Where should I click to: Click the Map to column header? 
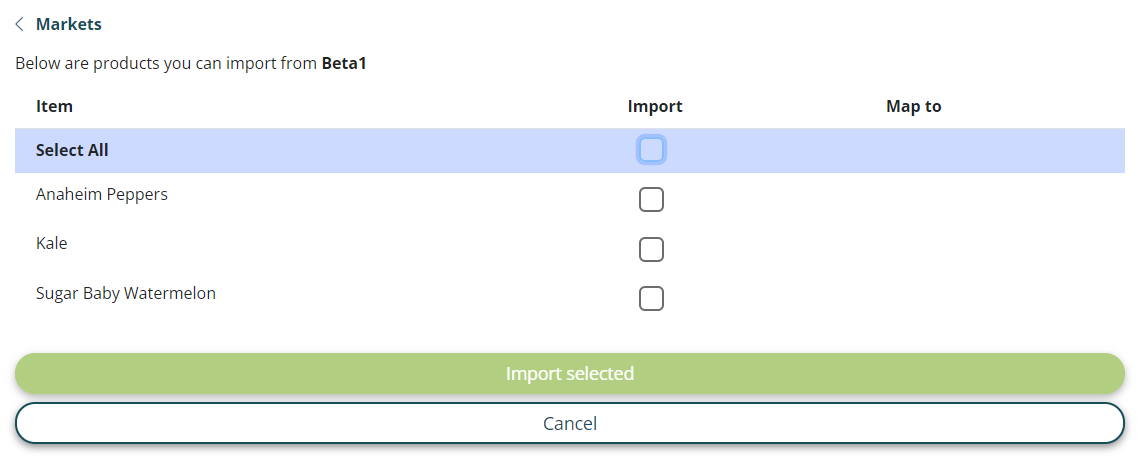(913, 106)
